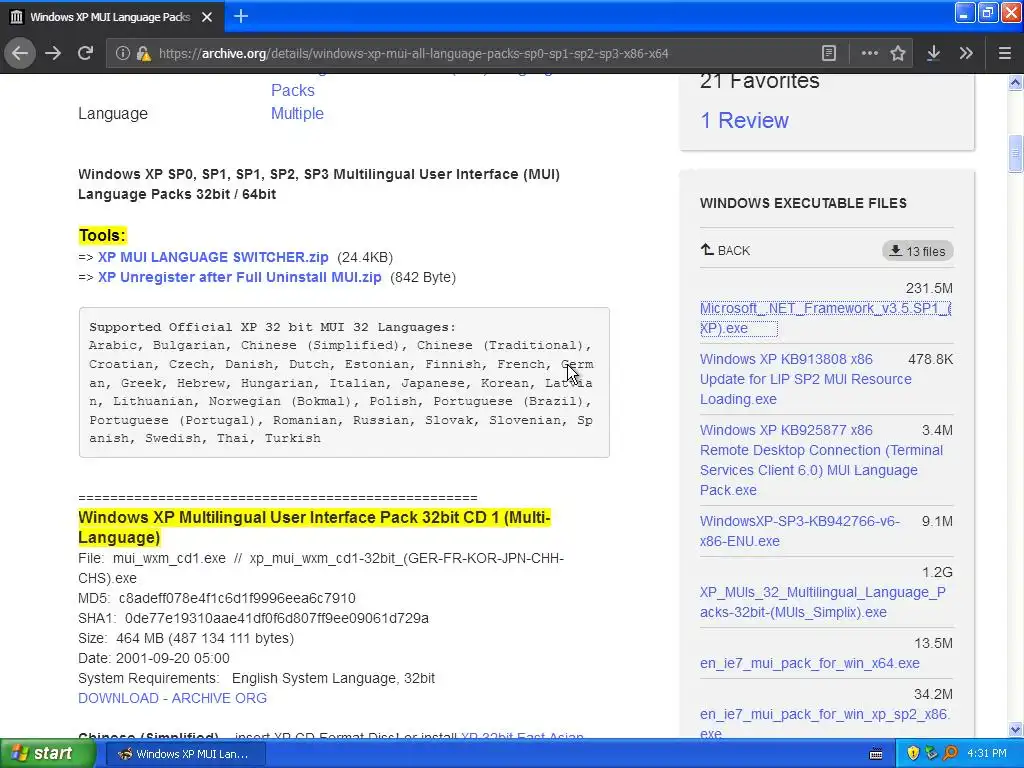Click Size: 464 MB text line
This screenshot has width=1024, height=768.
(x=186, y=638)
